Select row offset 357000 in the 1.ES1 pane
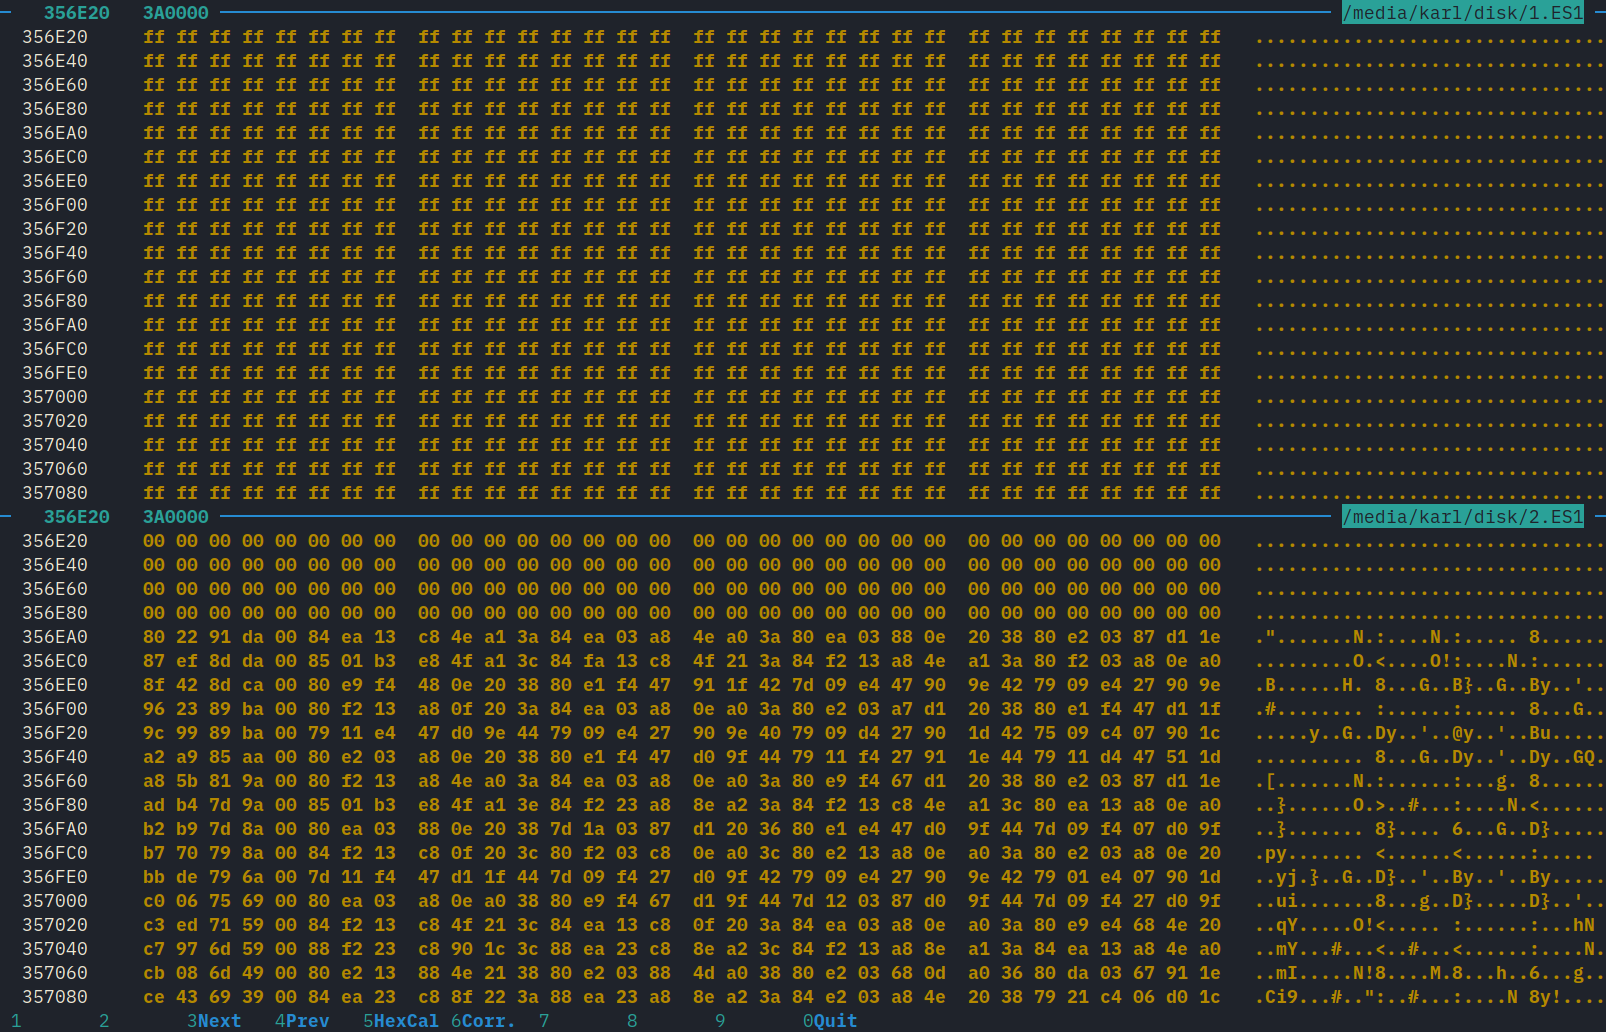This screenshot has width=1606, height=1032. [x=55, y=397]
